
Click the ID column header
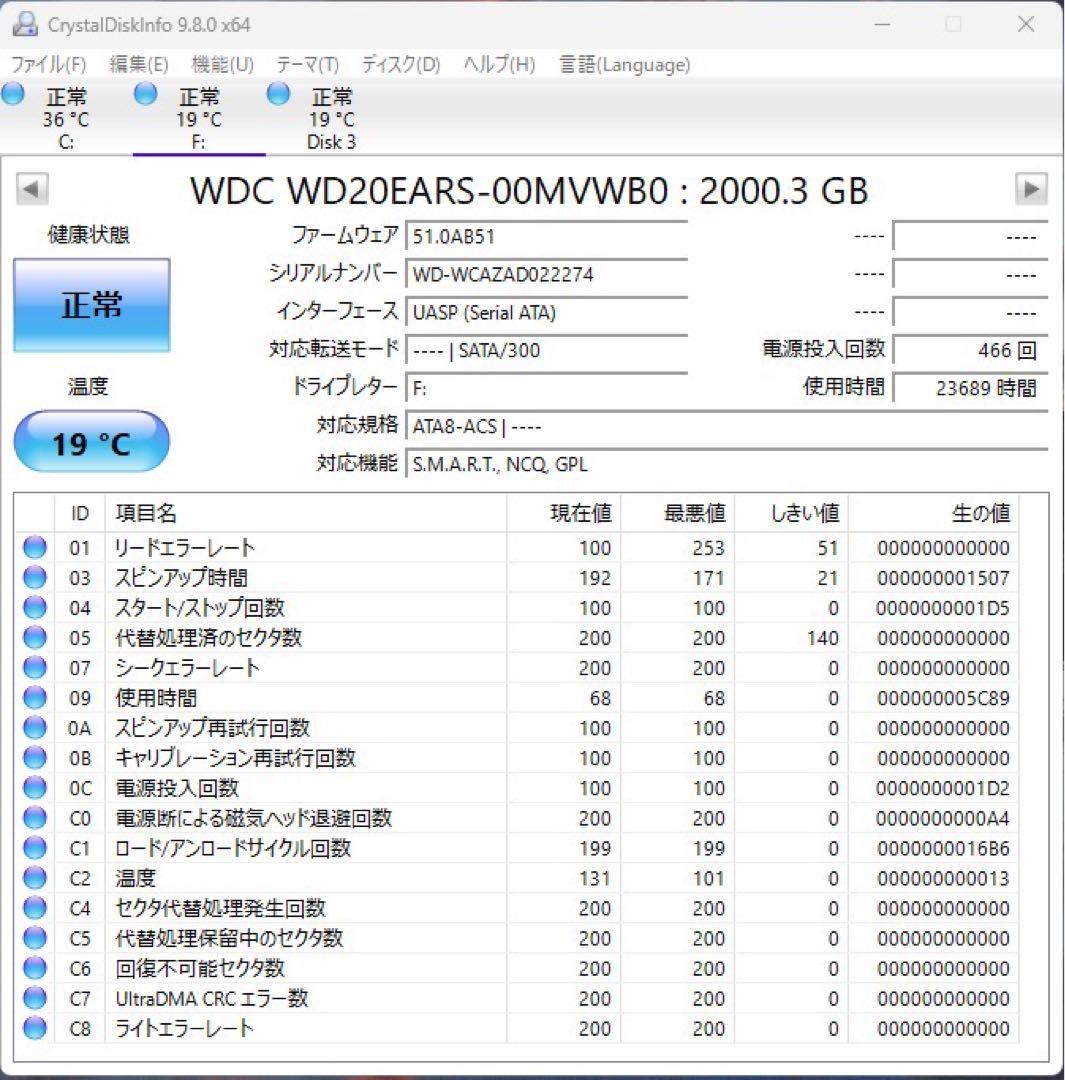click(x=80, y=513)
